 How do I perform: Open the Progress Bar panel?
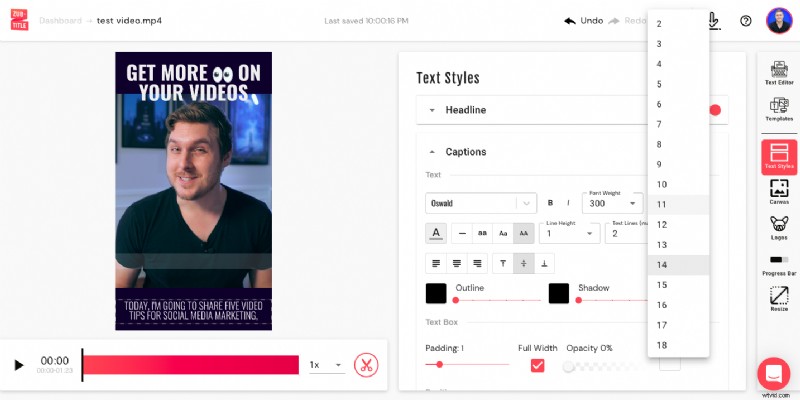(x=779, y=266)
